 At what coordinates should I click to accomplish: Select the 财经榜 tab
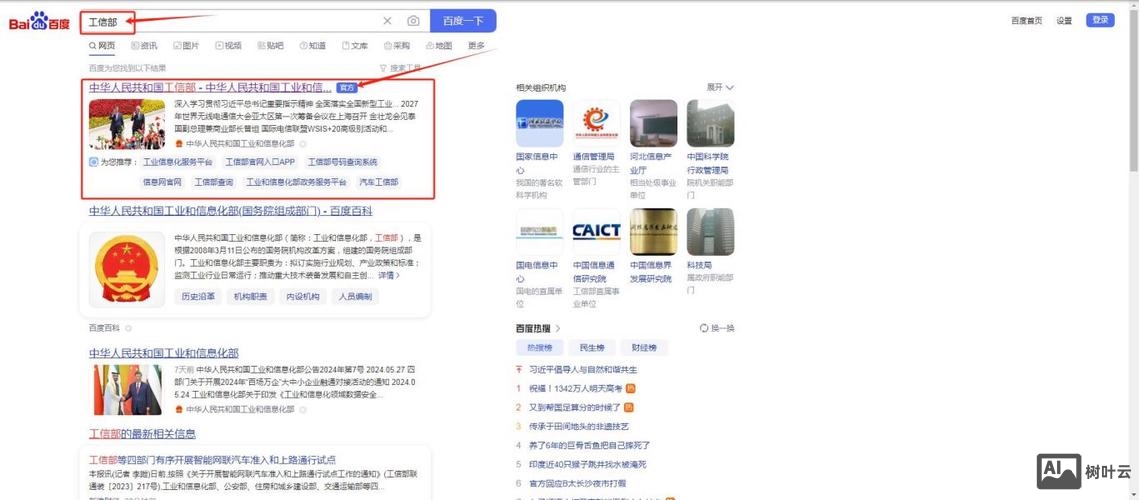[x=644, y=348]
